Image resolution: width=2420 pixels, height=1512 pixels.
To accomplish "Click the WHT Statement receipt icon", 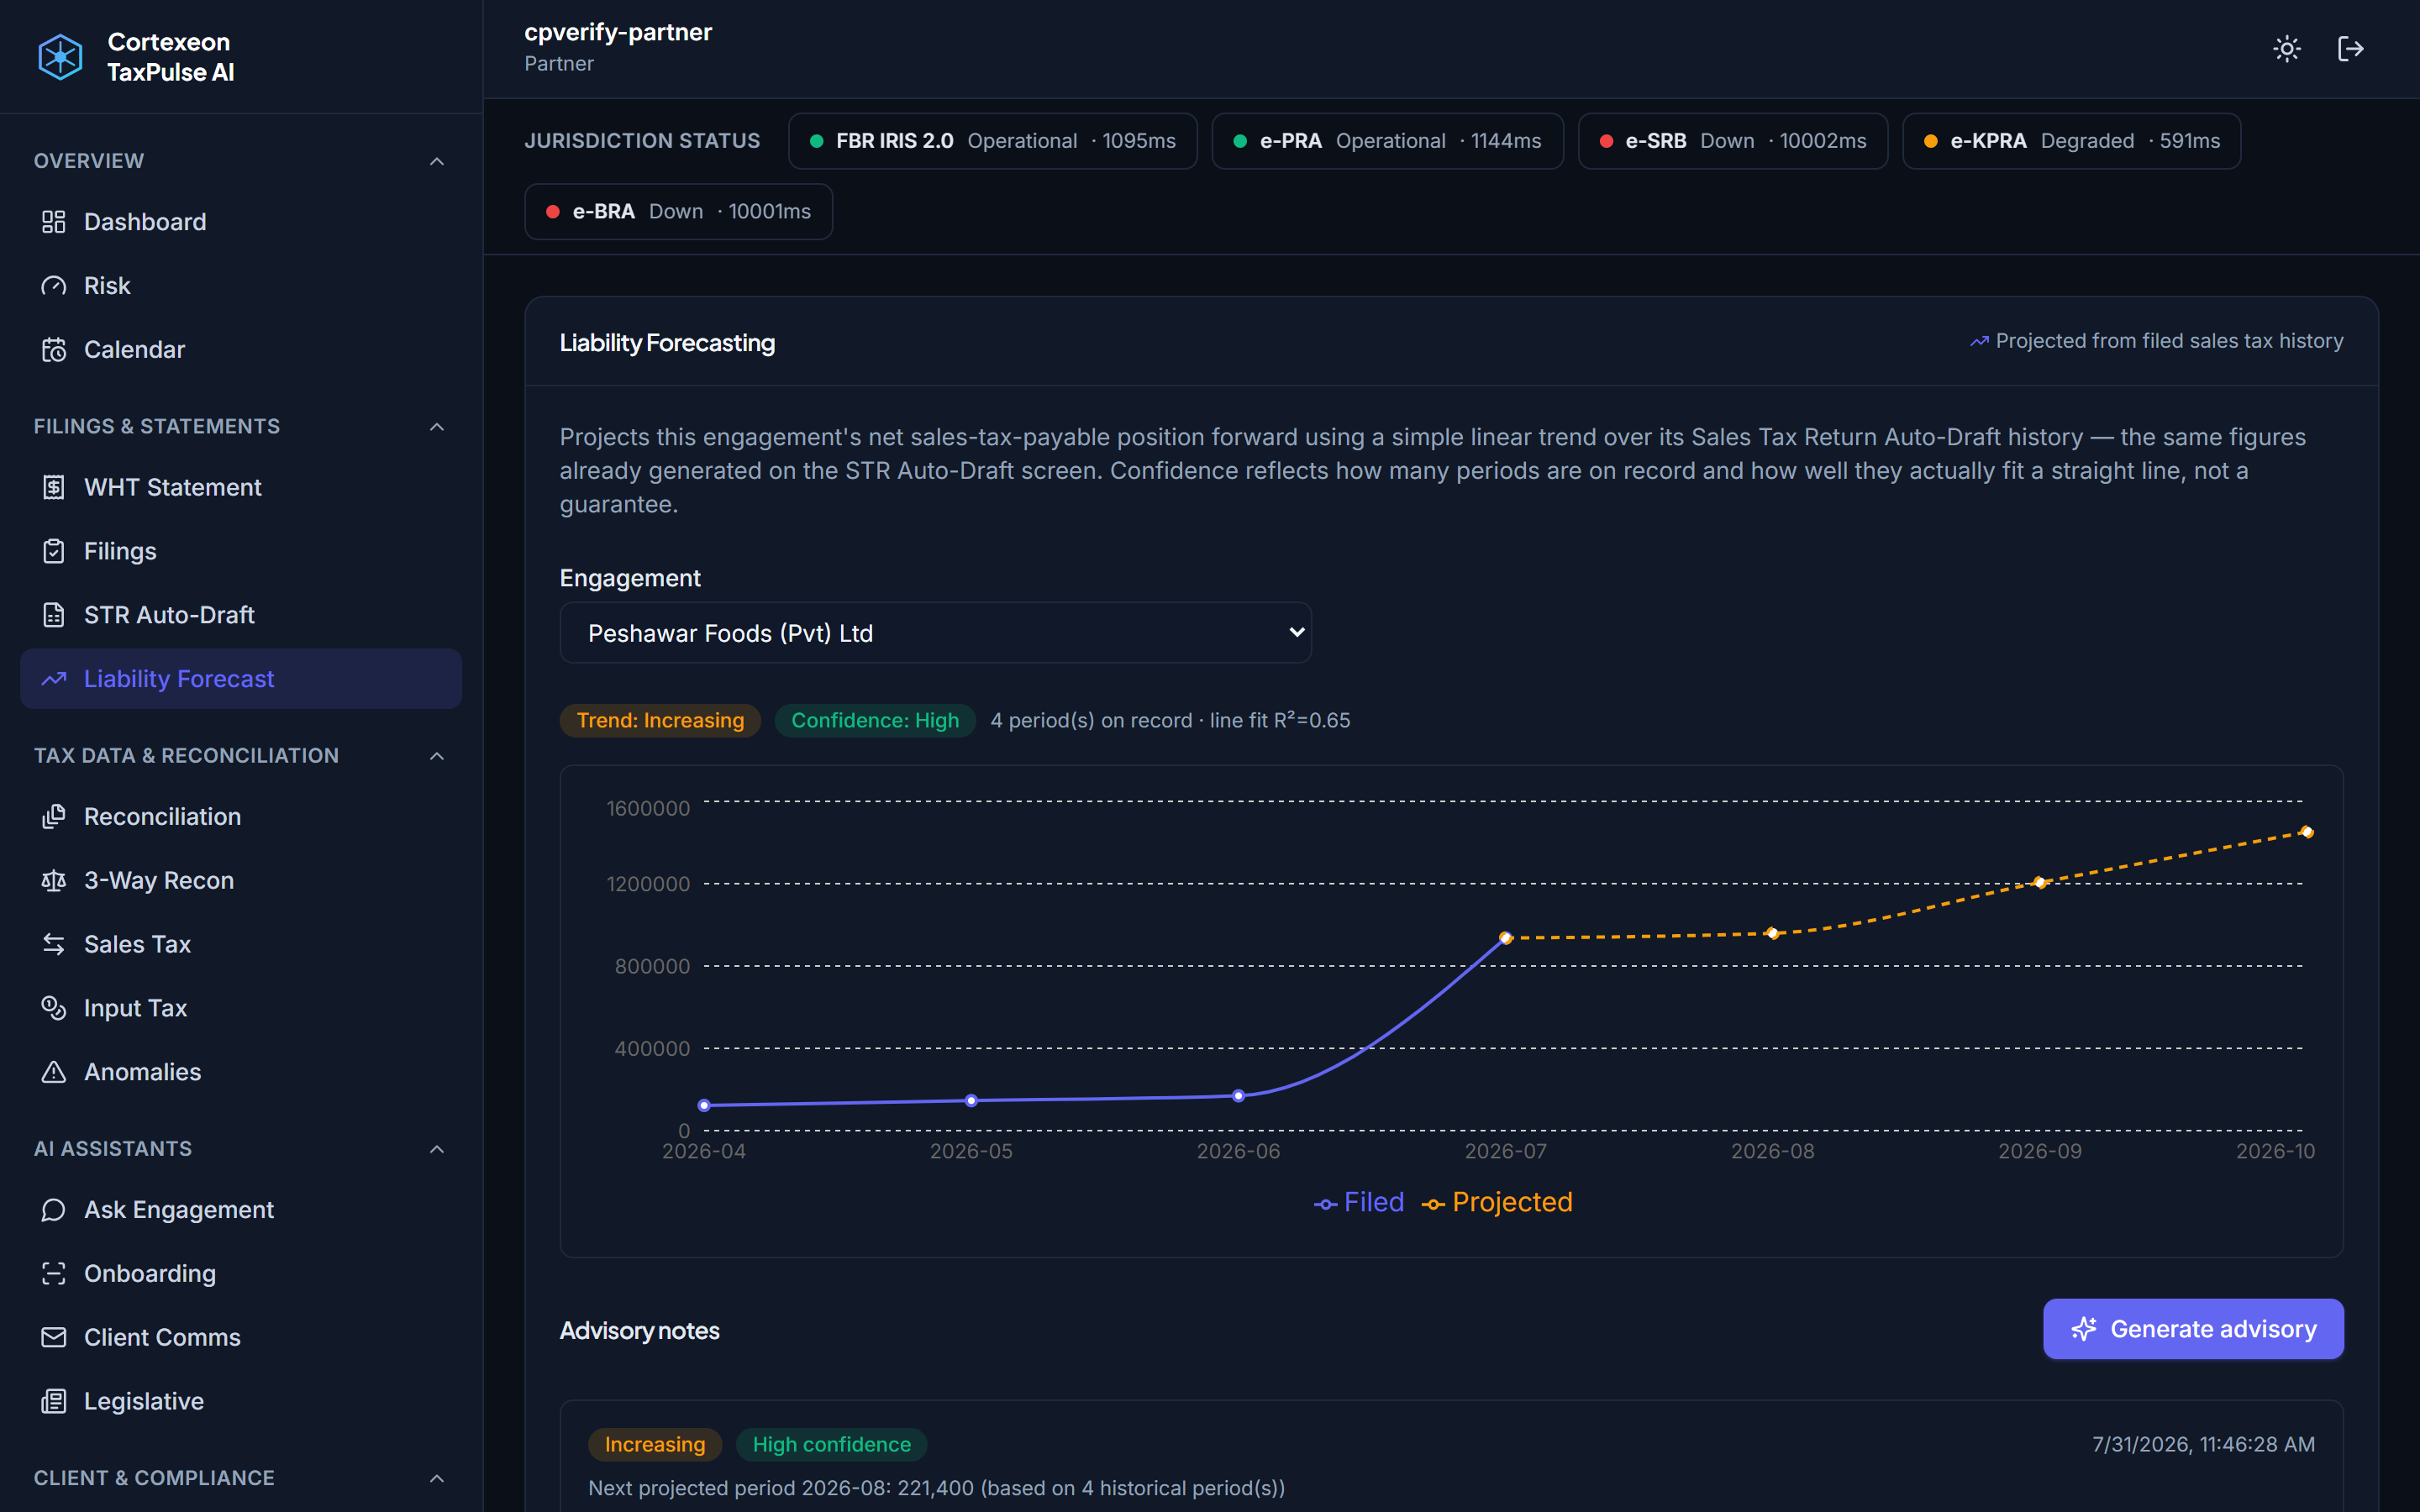I will [x=54, y=487].
